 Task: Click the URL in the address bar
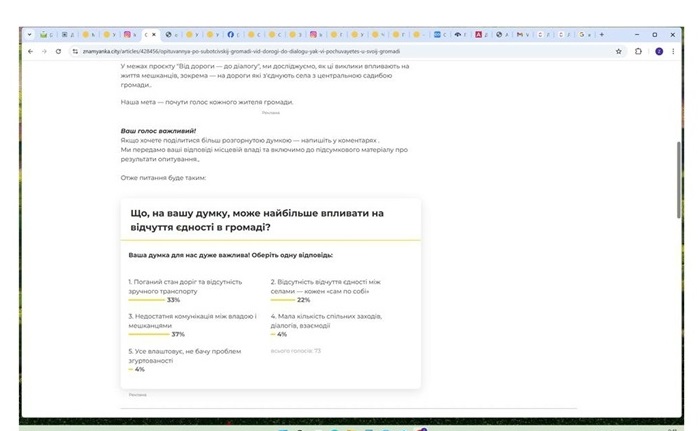241,51
